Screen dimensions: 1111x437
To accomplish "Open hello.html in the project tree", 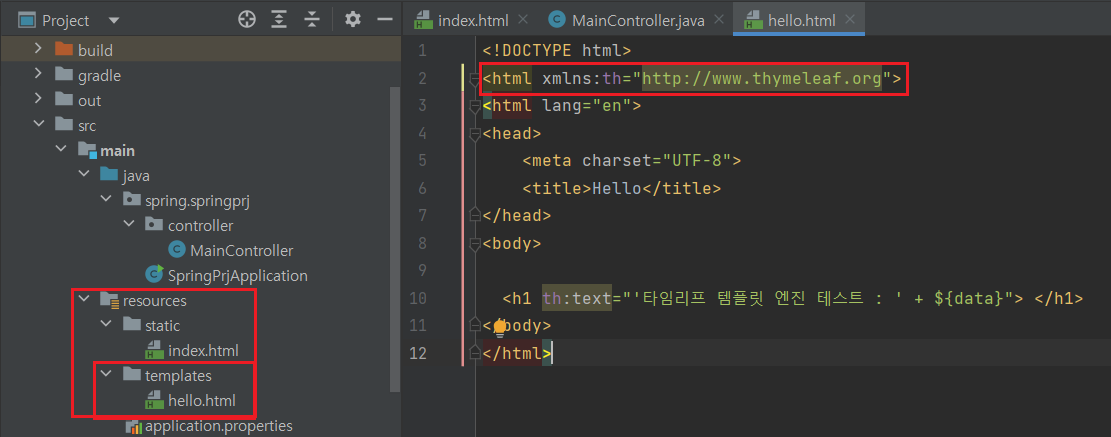I will [201, 401].
